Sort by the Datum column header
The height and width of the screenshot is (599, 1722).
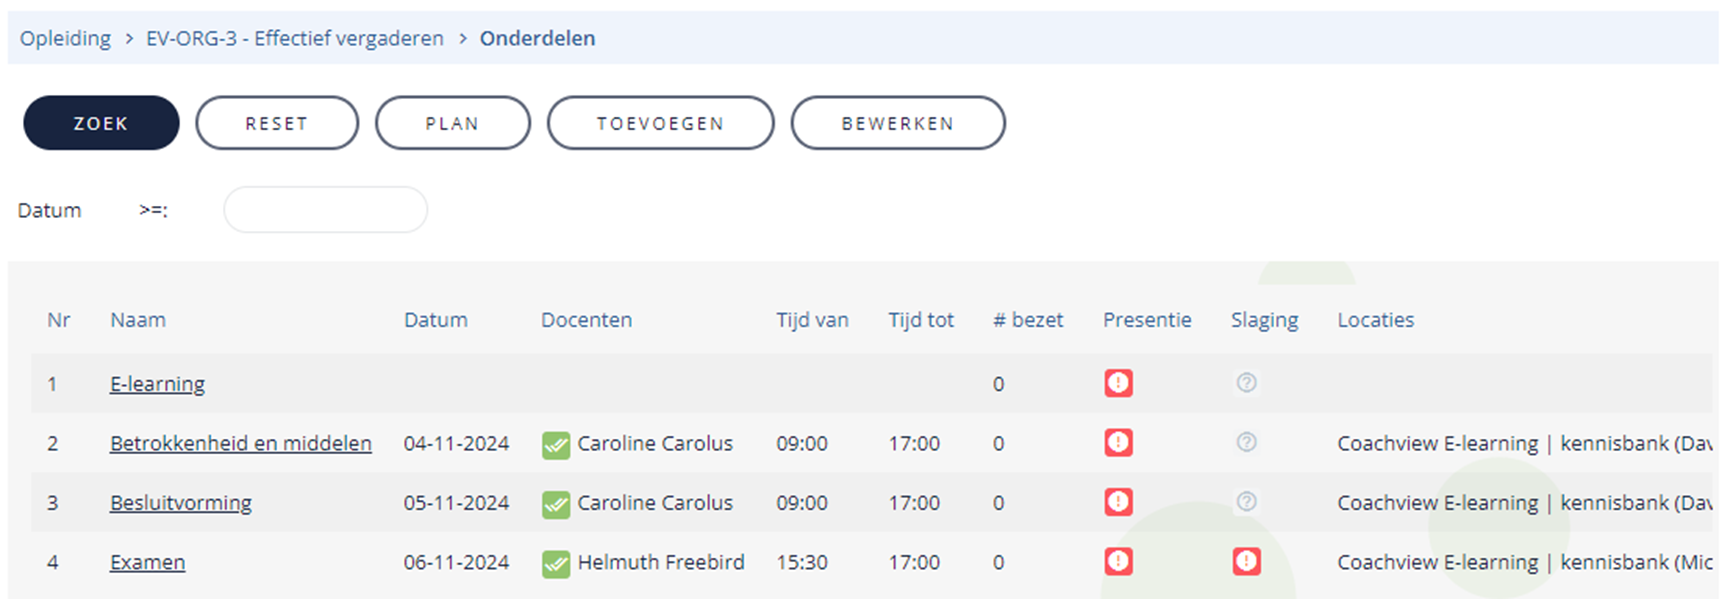point(435,320)
